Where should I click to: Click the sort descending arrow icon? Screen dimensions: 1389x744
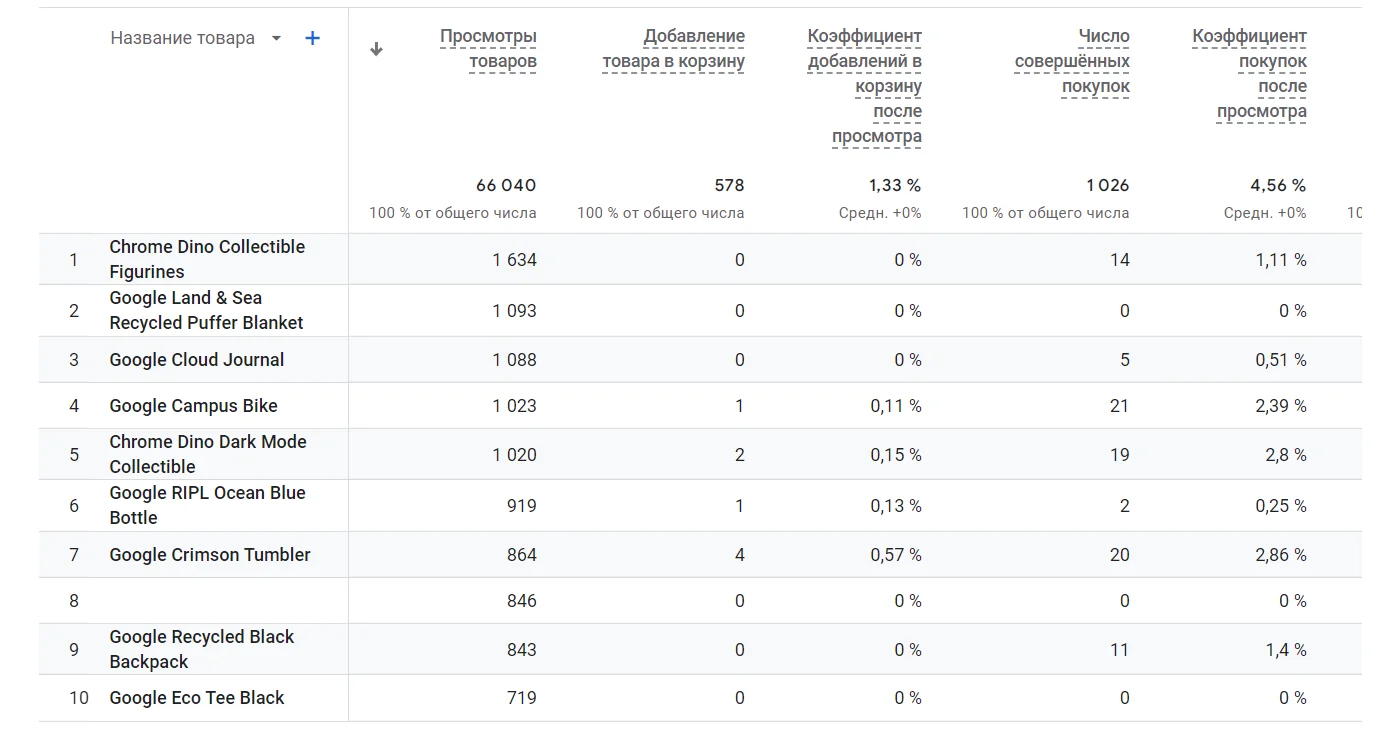[x=376, y=49]
